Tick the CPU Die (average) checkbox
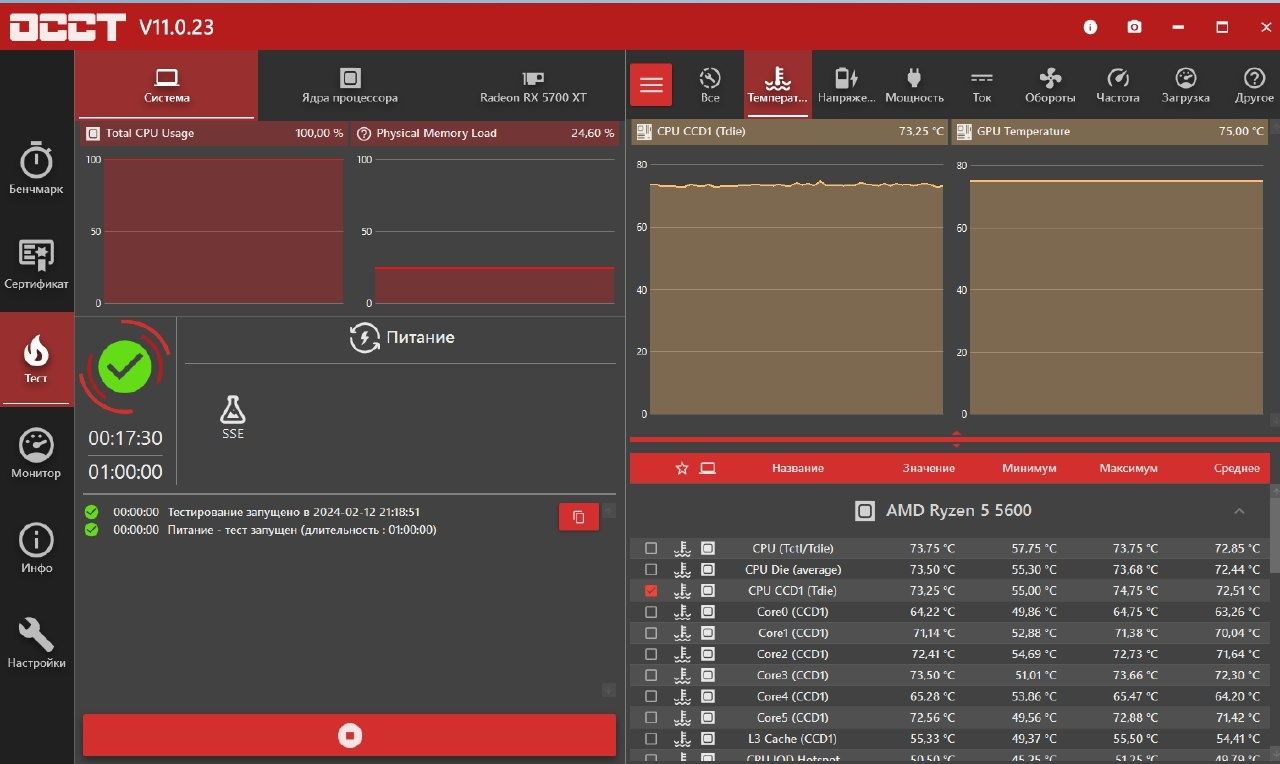Viewport: 1280px width, 764px height. [x=651, y=569]
